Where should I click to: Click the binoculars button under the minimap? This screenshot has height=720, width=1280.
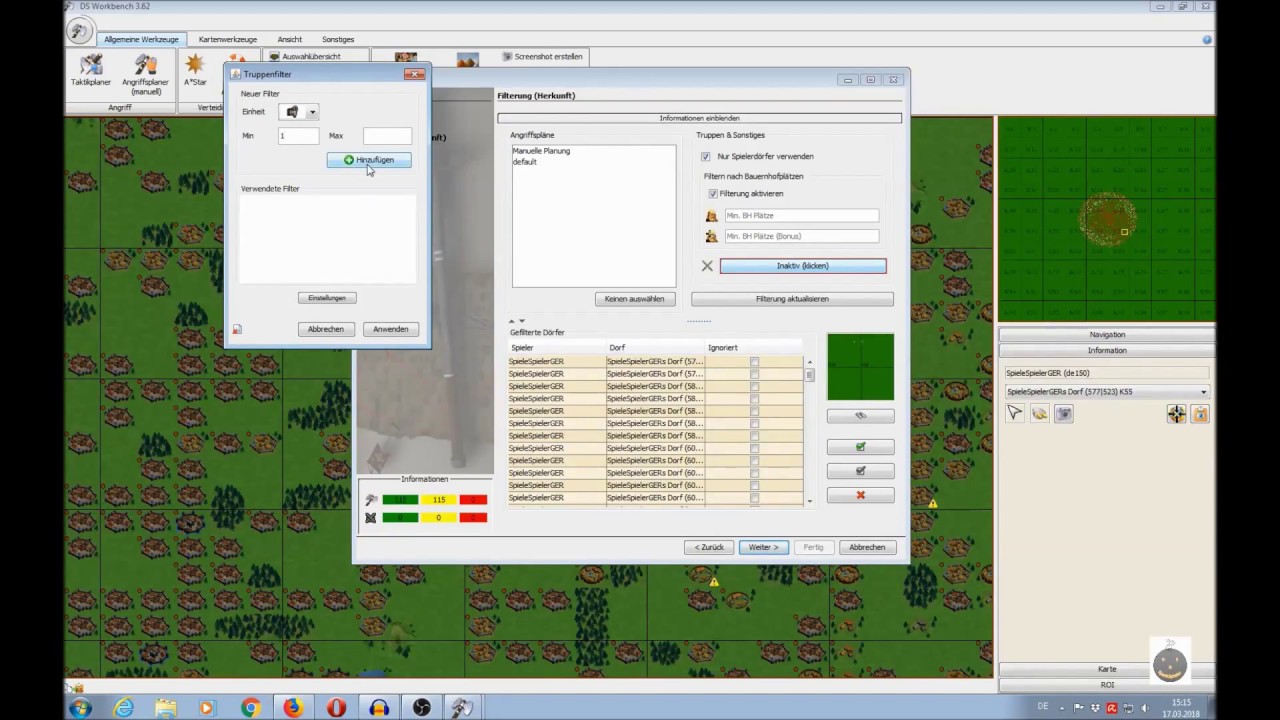[x=860, y=416]
